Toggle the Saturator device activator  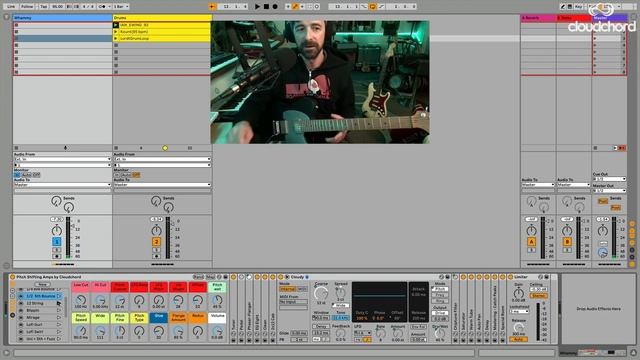[463, 277]
